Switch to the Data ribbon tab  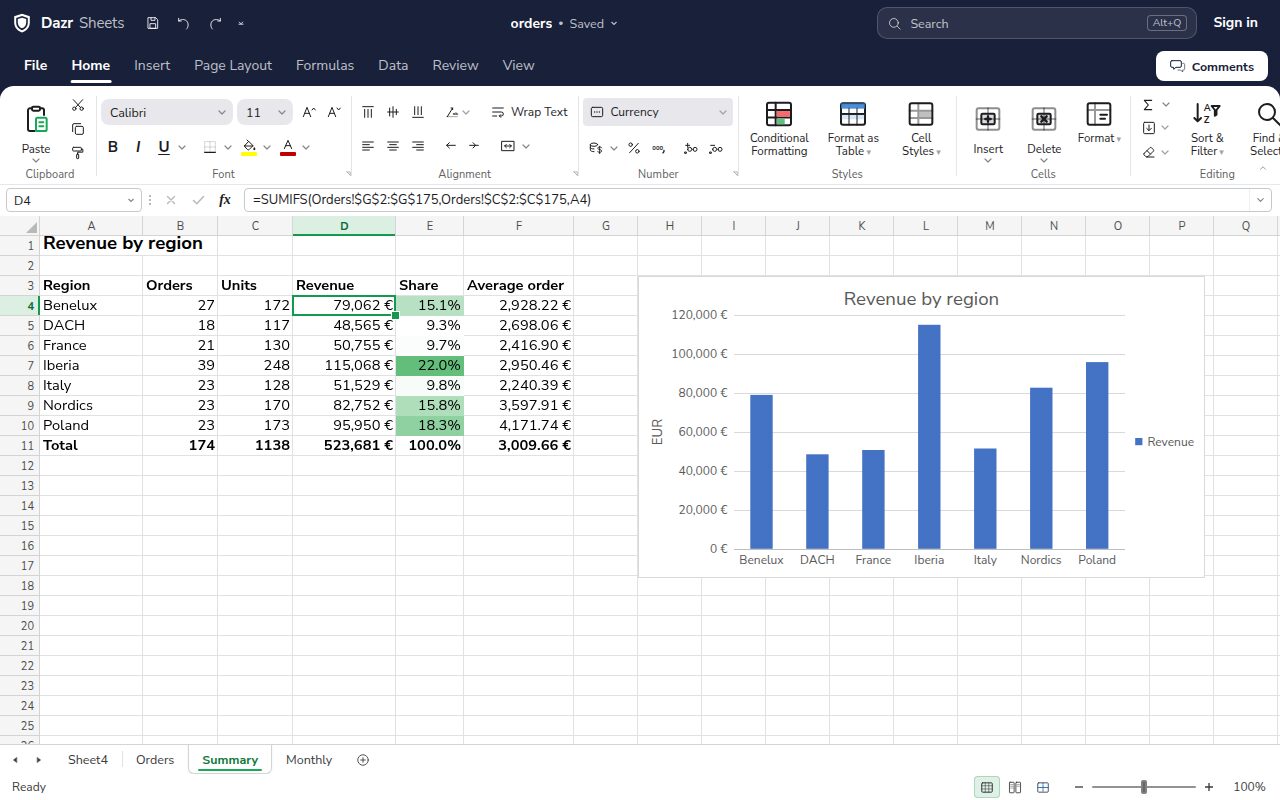[x=393, y=65]
